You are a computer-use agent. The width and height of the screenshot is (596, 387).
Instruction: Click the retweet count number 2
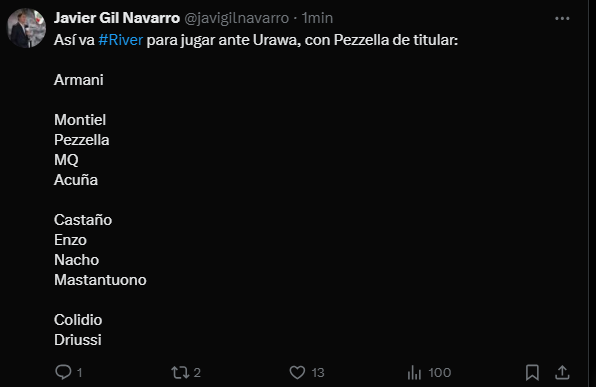click(x=197, y=373)
